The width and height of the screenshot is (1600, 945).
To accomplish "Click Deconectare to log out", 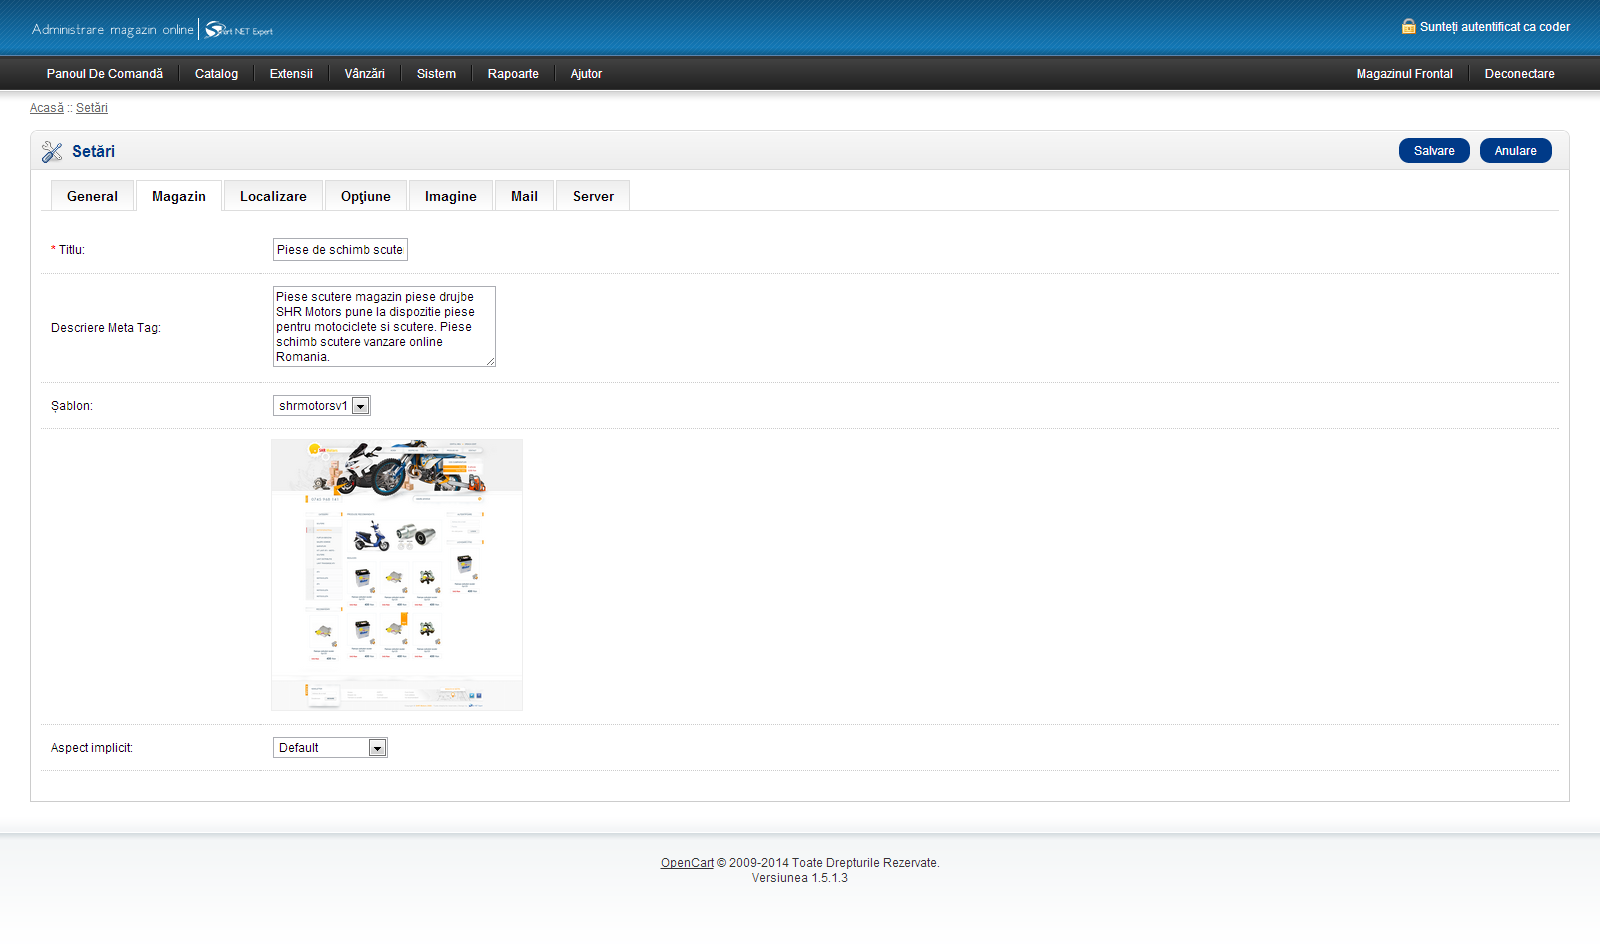I will click(x=1519, y=74).
